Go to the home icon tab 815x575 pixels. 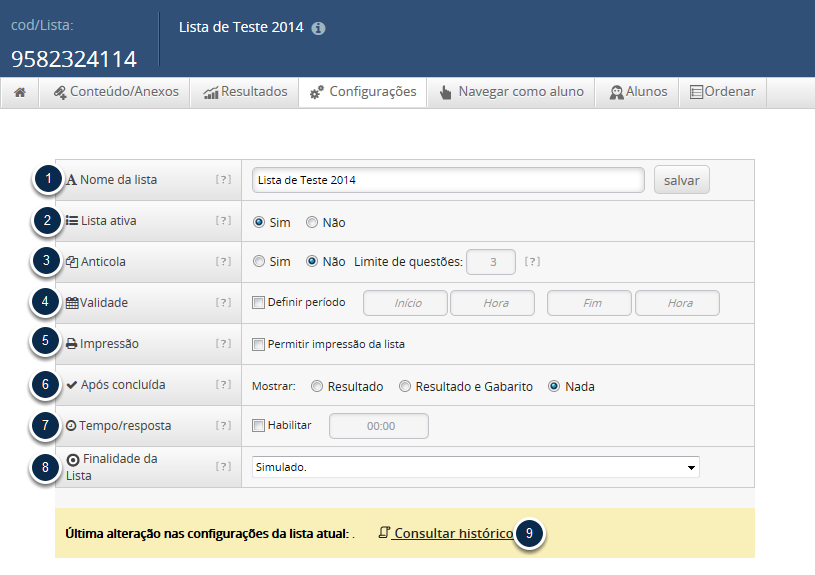(20, 92)
